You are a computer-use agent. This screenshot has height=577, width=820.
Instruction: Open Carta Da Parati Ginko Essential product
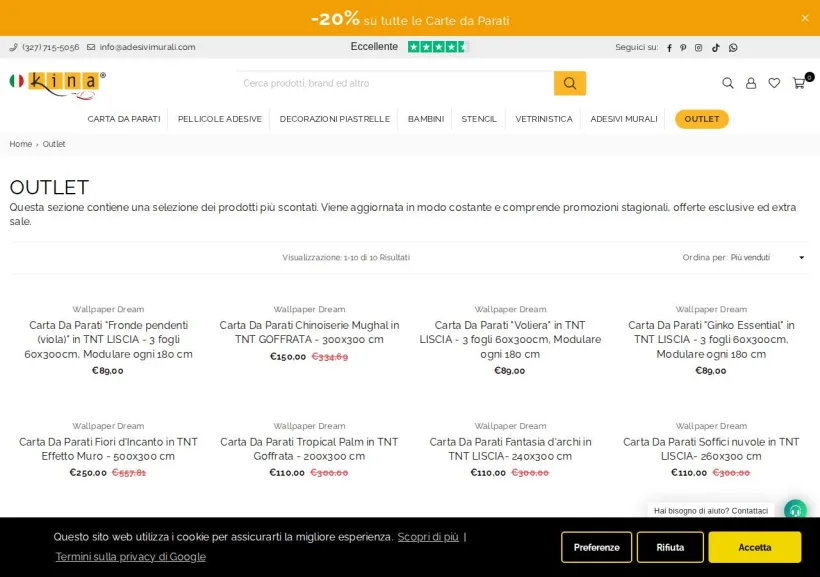(711, 340)
